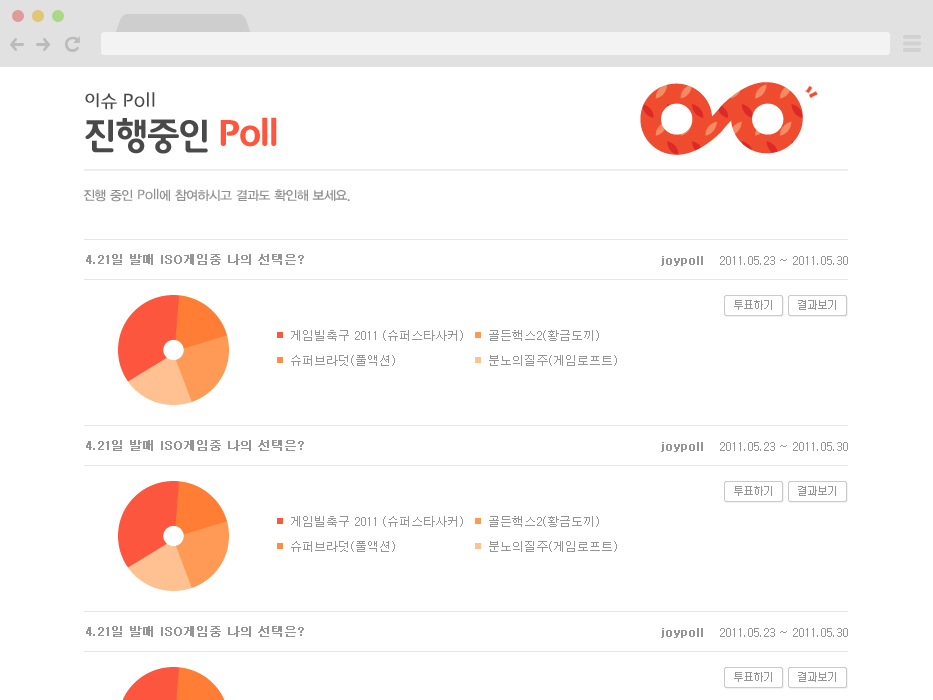Image resolution: width=933 pixels, height=700 pixels.
Task: Click the second poll's pie chart
Action: (x=173, y=536)
